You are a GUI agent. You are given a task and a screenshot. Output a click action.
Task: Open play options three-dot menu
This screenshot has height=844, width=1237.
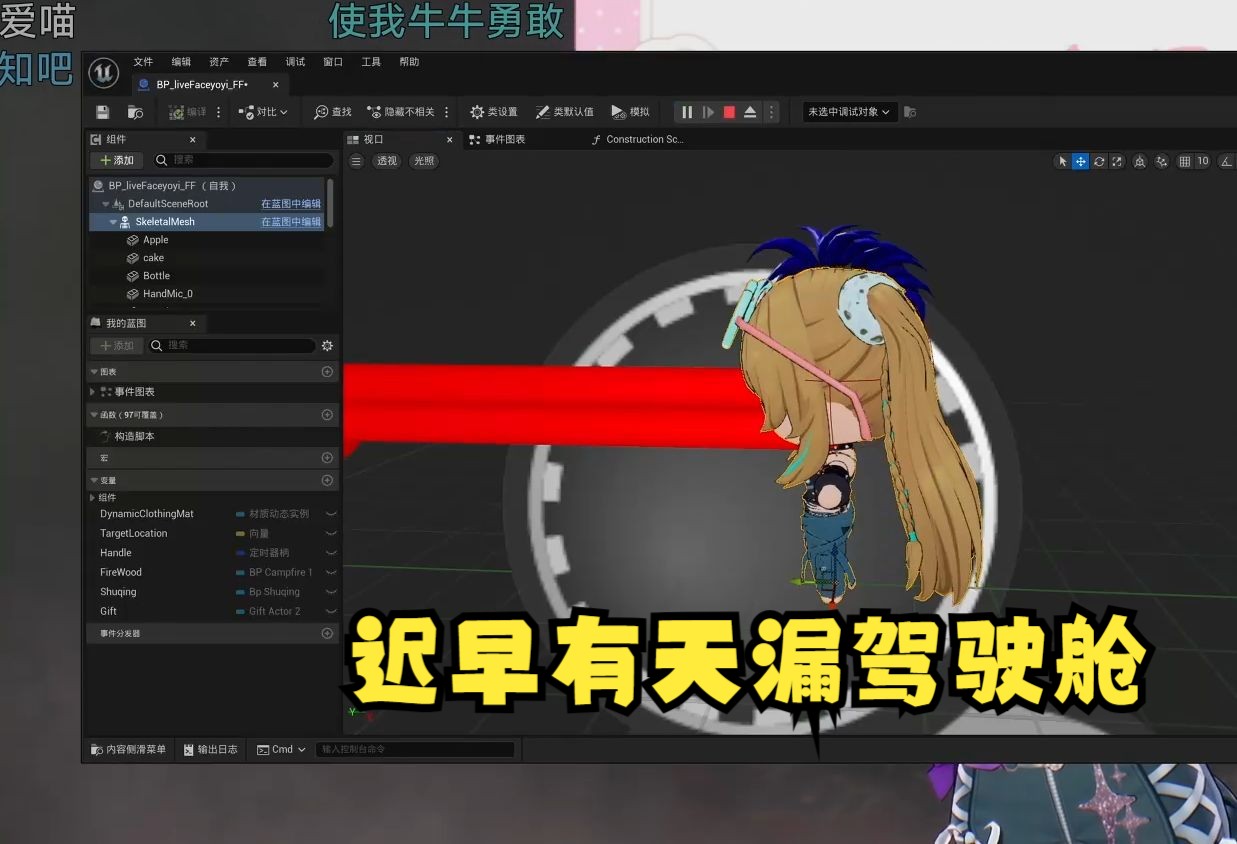[771, 112]
